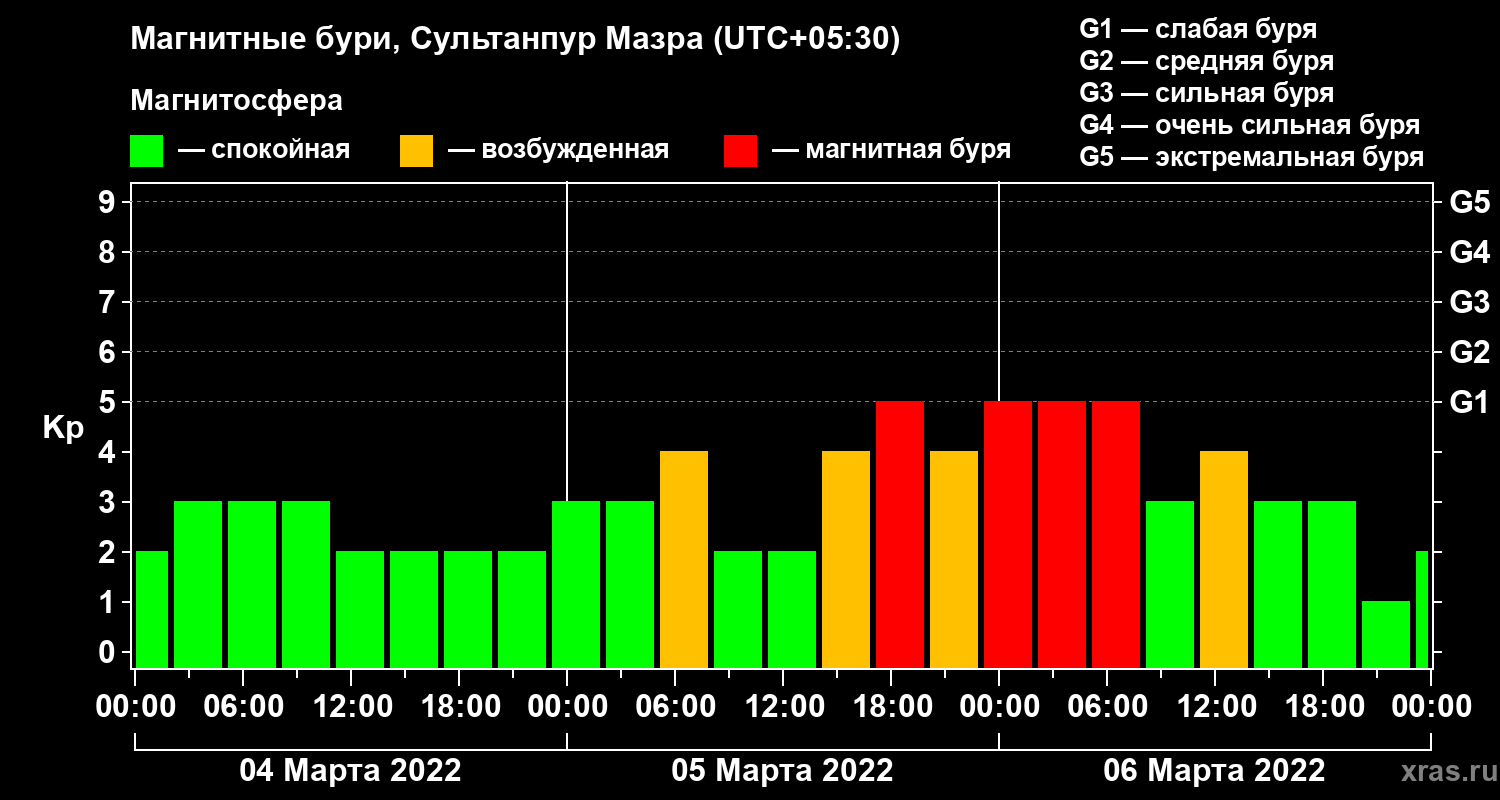The width and height of the screenshot is (1500, 800).
Task: Click the red bar at 06:00 on 06 Марта
Action: pos(1116,534)
